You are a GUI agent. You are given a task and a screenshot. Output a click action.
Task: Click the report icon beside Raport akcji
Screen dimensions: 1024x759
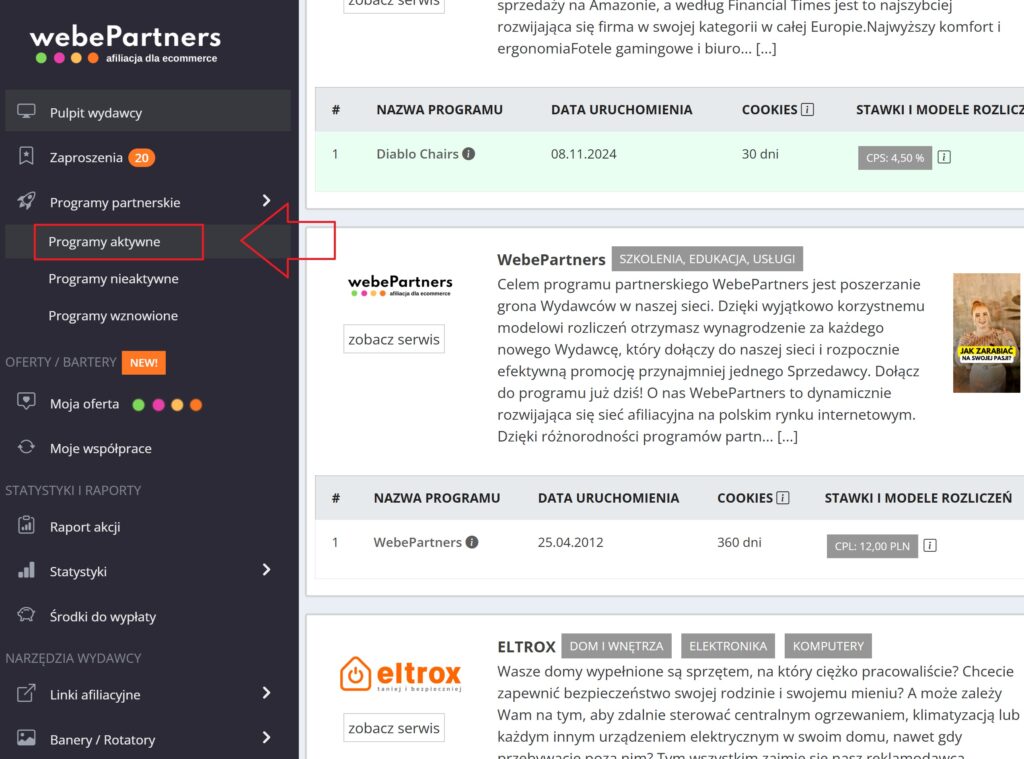[x=26, y=525]
